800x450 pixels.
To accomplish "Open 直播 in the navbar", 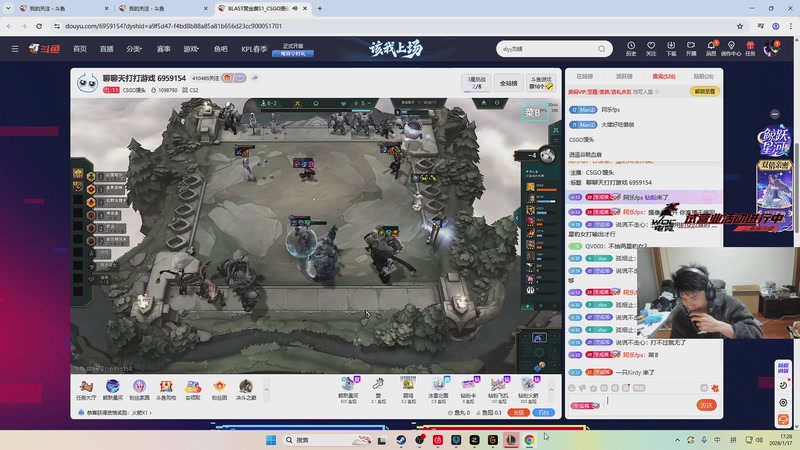I will tap(107, 49).
